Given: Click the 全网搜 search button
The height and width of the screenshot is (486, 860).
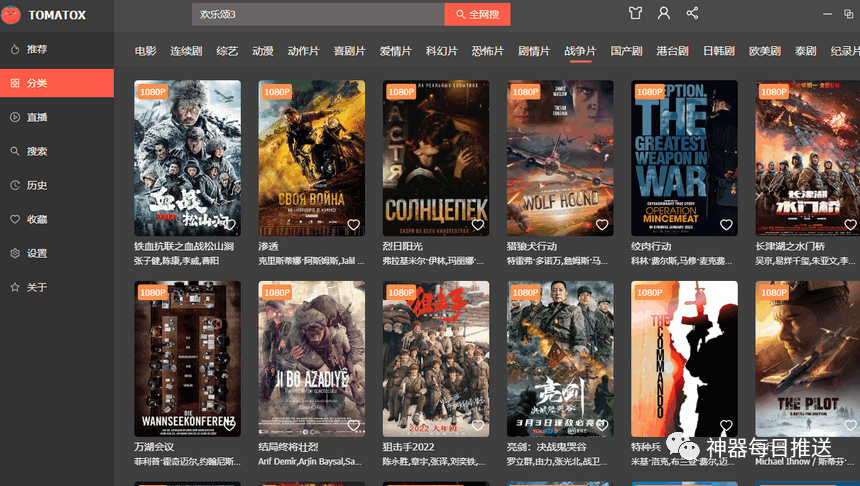Looking at the screenshot, I should [477, 14].
